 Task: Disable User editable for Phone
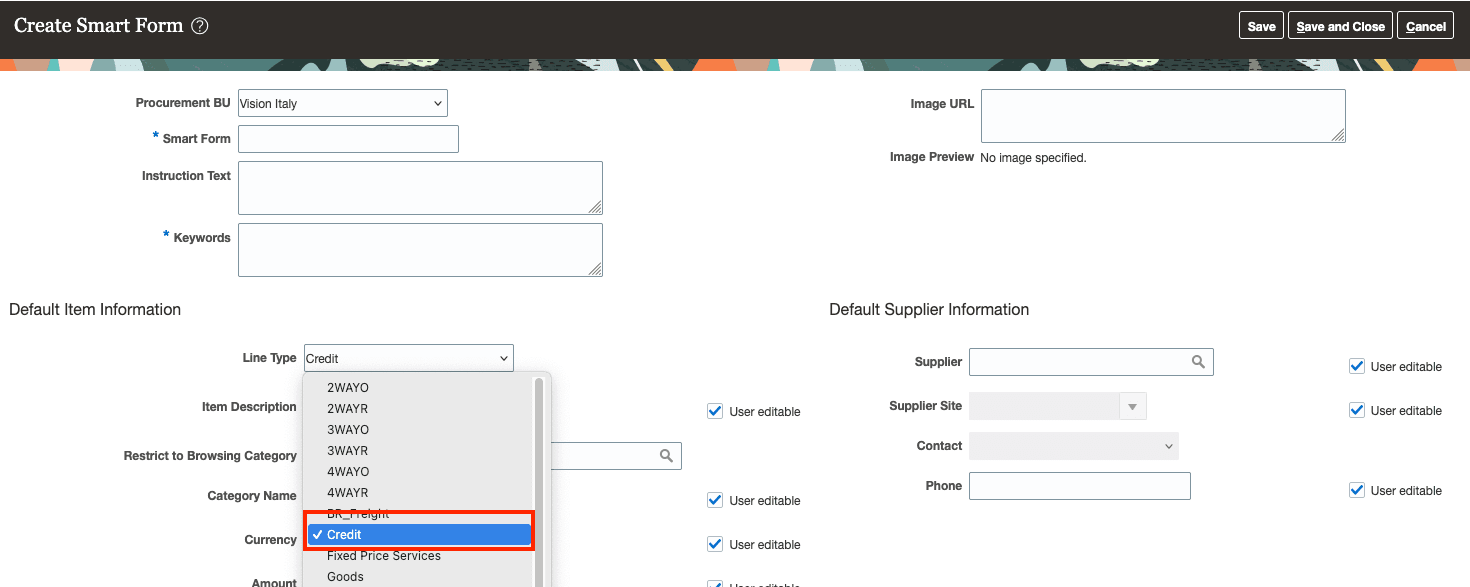click(x=1357, y=490)
